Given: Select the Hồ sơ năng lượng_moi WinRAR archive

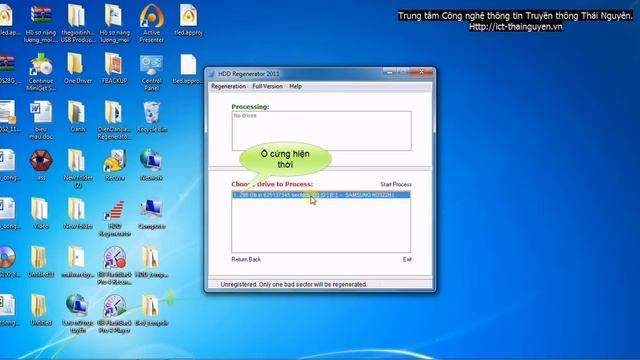Looking at the screenshot, I should point(40,24).
